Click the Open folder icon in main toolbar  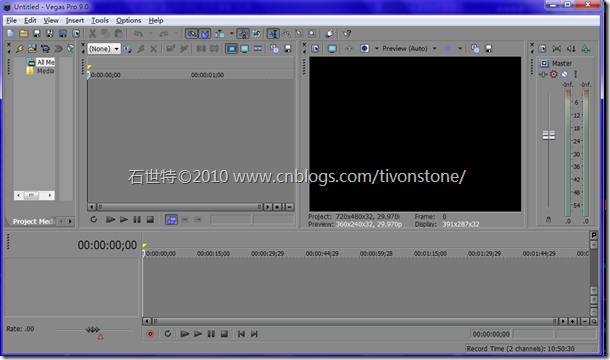(24, 34)
